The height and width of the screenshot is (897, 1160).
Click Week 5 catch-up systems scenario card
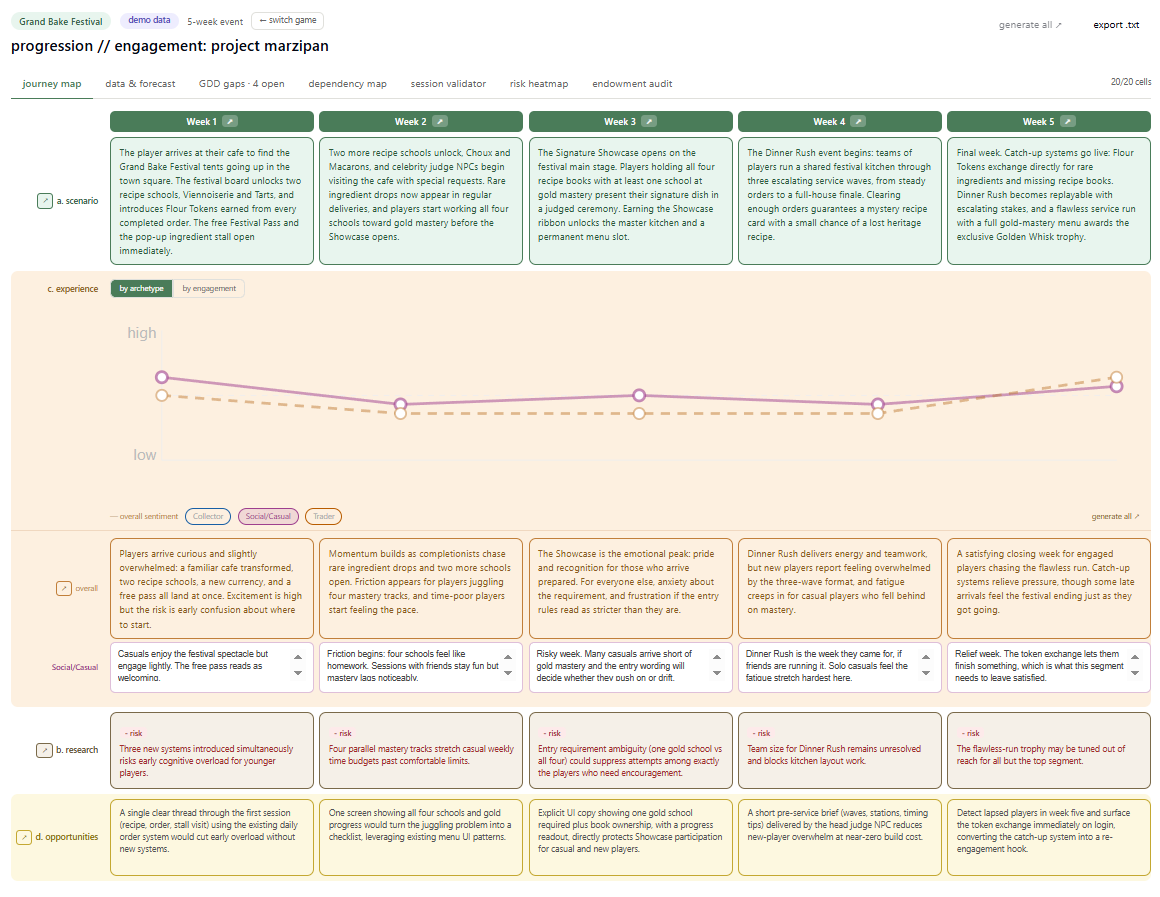1049,201
